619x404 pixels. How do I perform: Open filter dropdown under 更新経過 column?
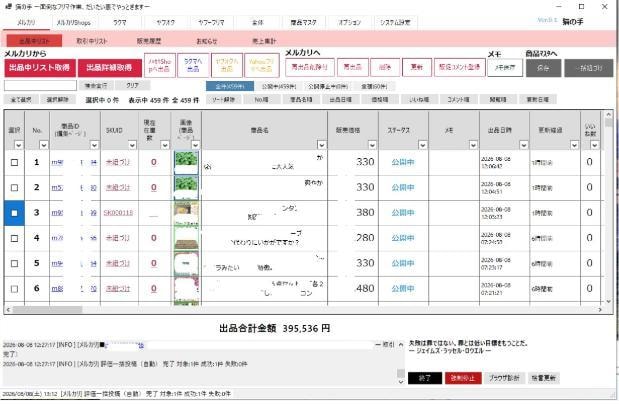pyautogui.click(x=574, y=145)
